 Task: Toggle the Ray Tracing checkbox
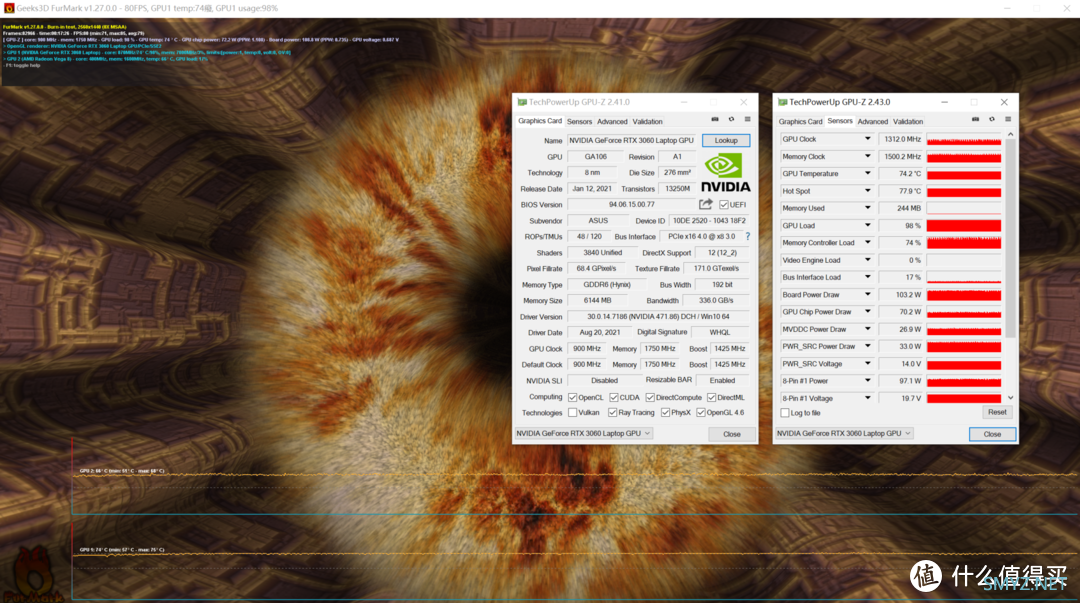612,413
